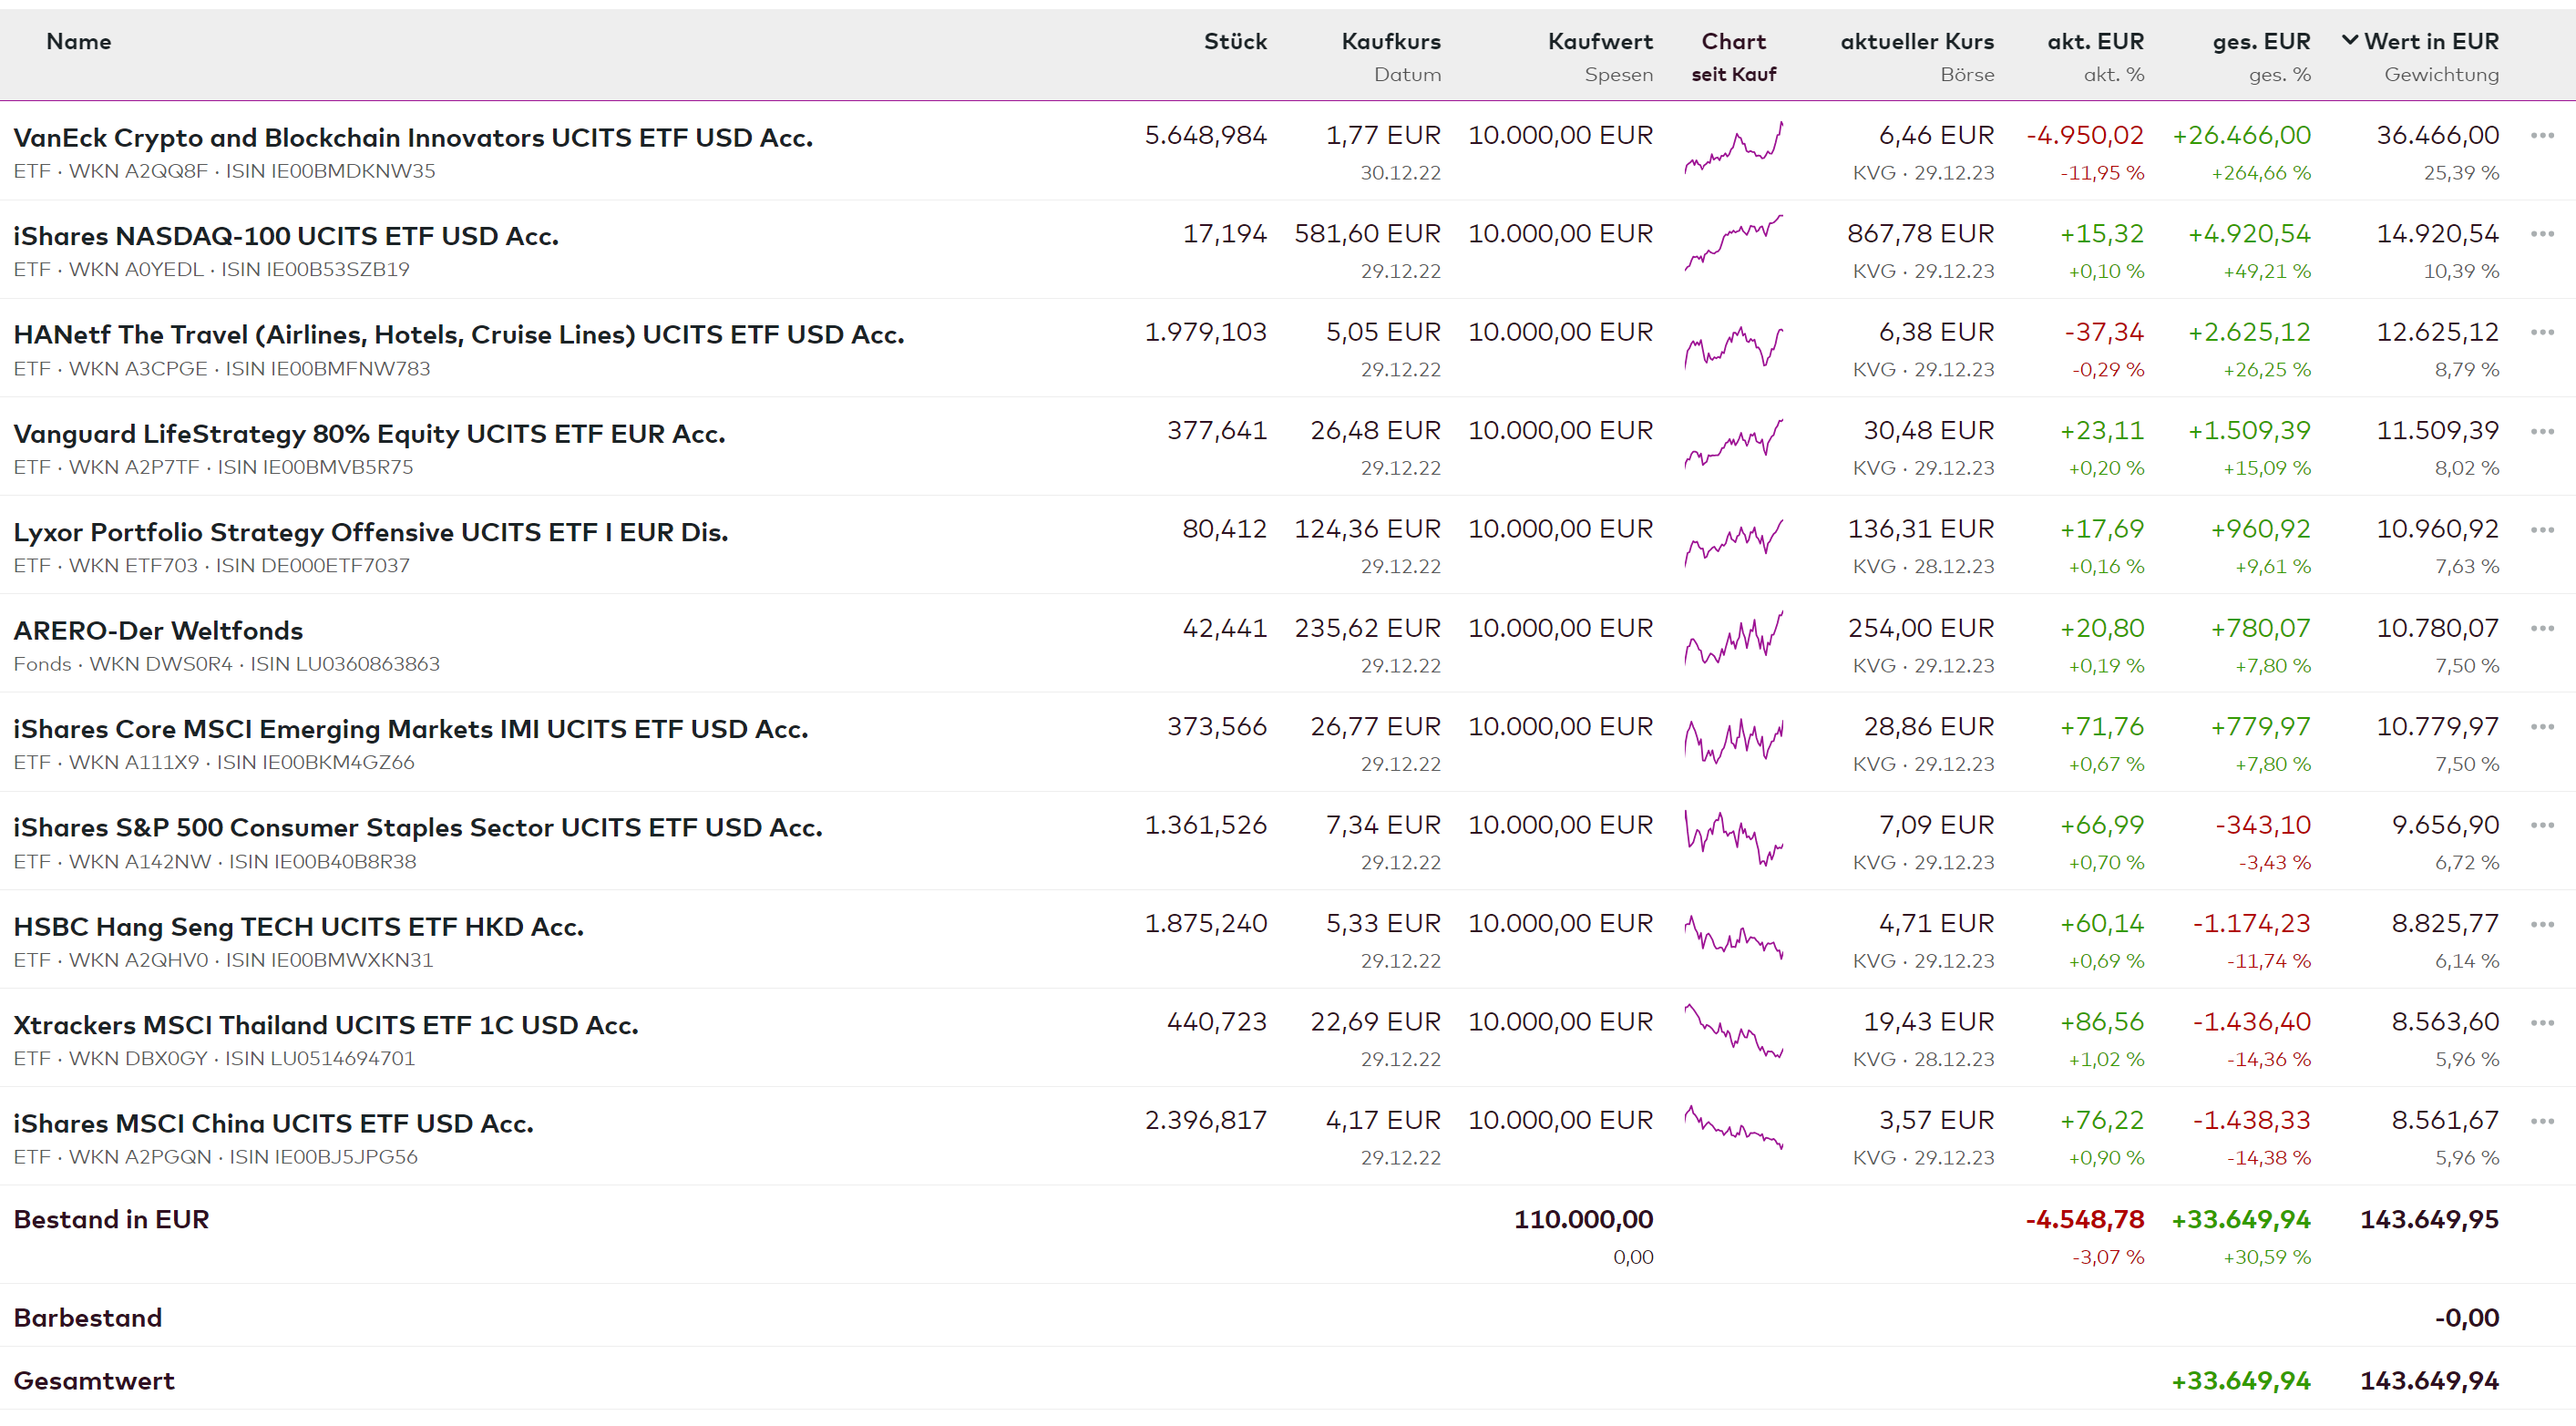Click the iShares S&P 500 Consumer Staples sparkline
The width and height of the screenshot is (2576, 1426).
click(x=1733, y=838)
